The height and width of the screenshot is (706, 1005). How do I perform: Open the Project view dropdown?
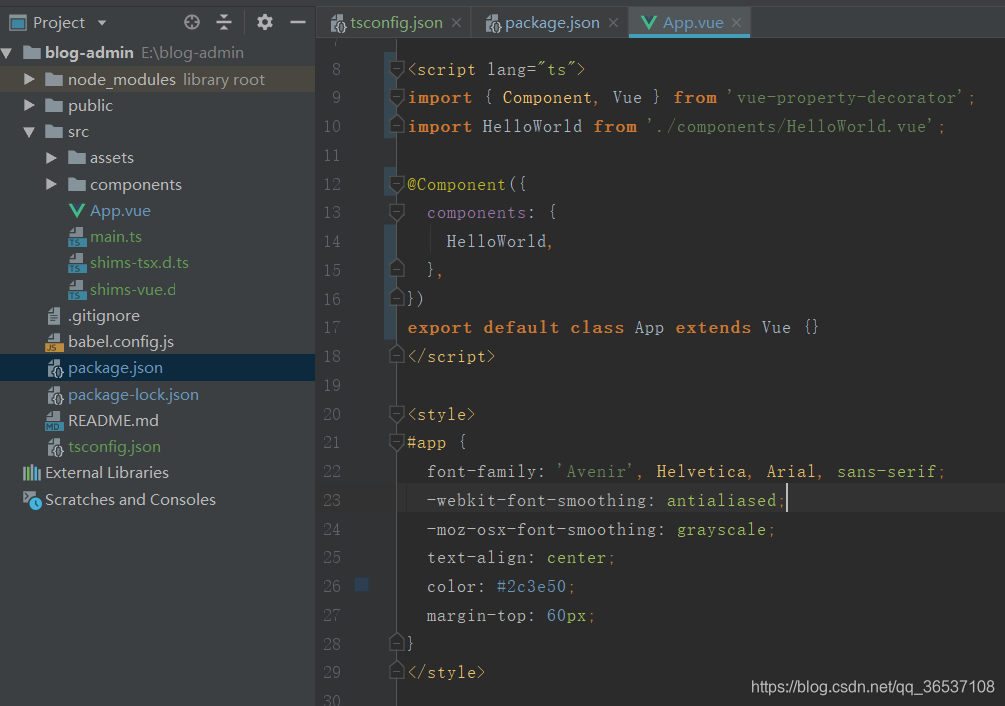102,23
